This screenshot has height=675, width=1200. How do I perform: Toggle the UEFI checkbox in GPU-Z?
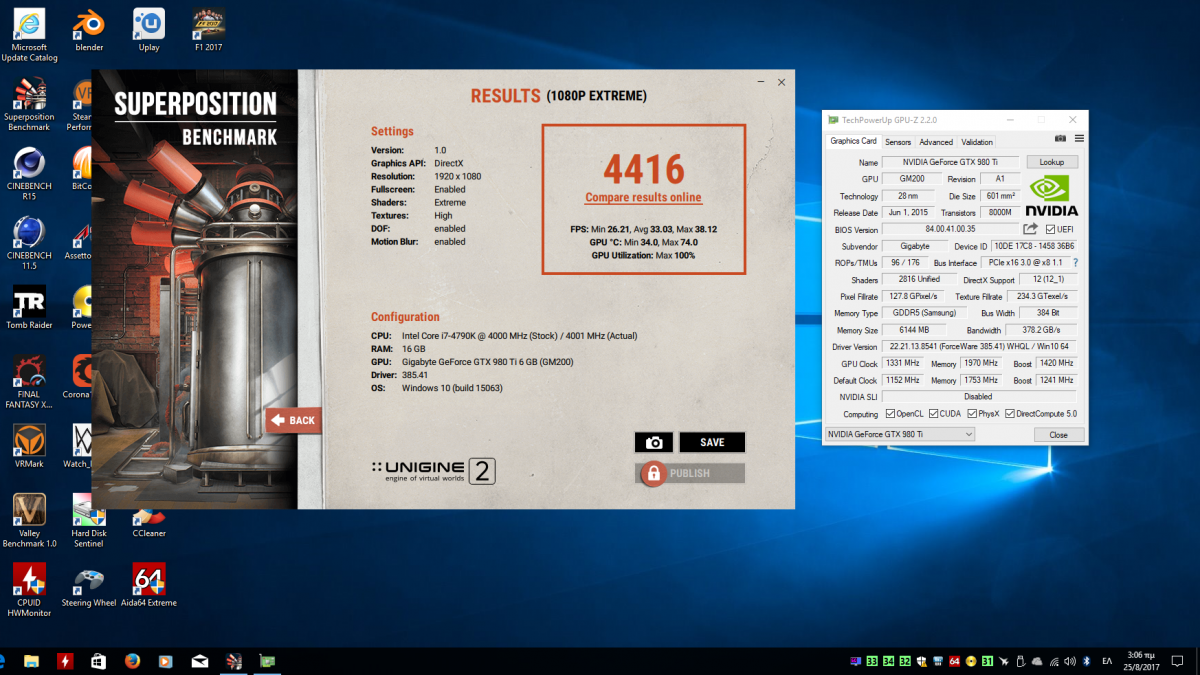(1049, 229)
